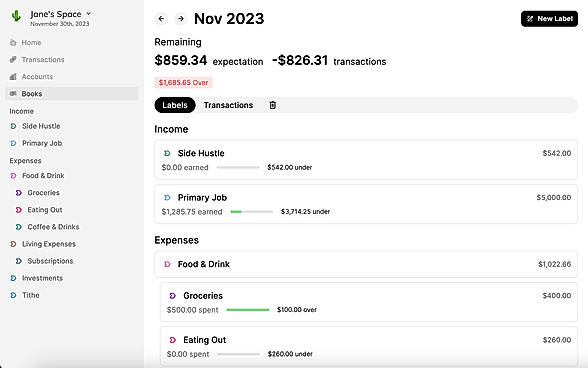
Task: Open the Groceries expense card
Action: pos(369,302)
